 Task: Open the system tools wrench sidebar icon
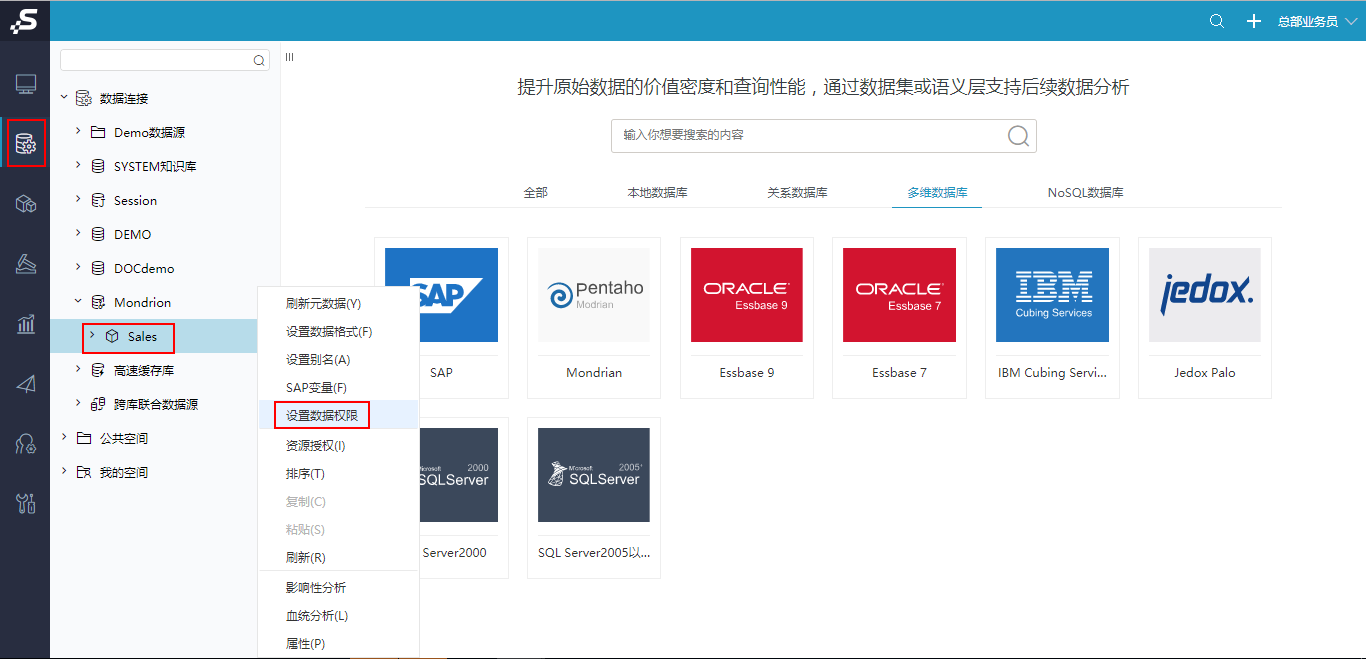tap(26, 503)
